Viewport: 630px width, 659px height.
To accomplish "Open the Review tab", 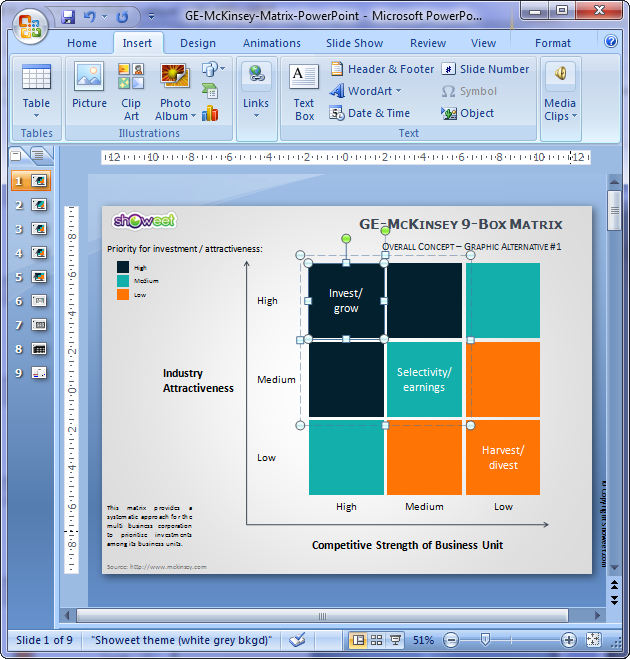I will 428,43.
